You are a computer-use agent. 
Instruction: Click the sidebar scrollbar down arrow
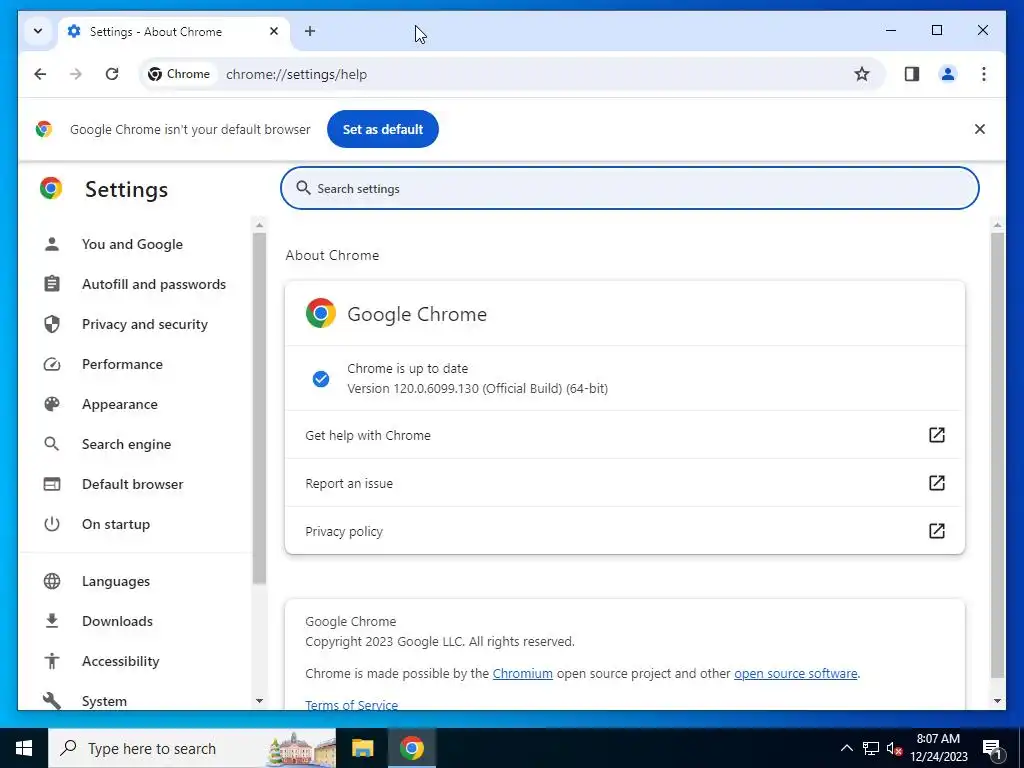(x=259, y=701)
